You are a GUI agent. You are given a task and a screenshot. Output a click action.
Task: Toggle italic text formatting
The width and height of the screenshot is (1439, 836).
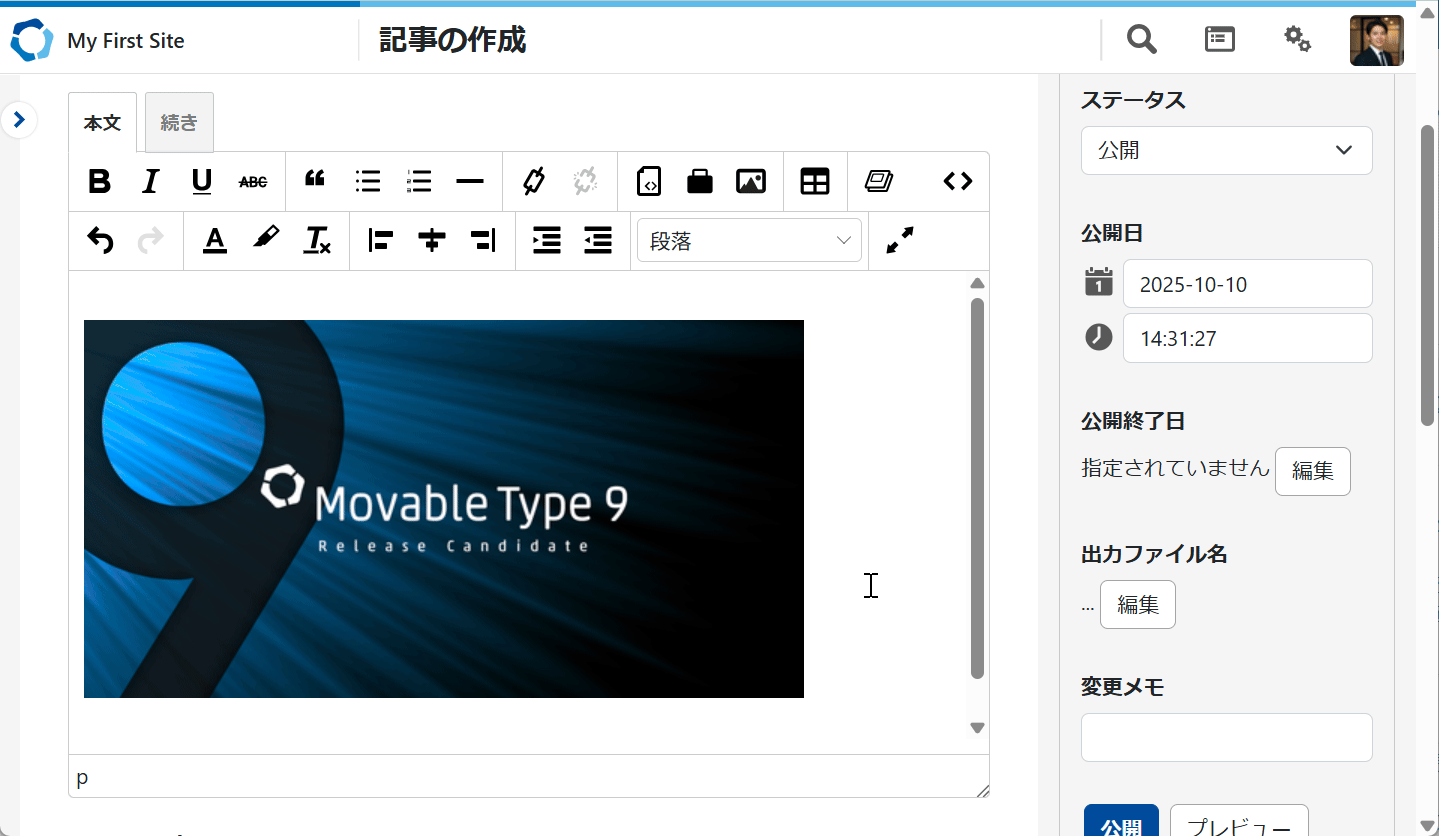pos(150,181)
